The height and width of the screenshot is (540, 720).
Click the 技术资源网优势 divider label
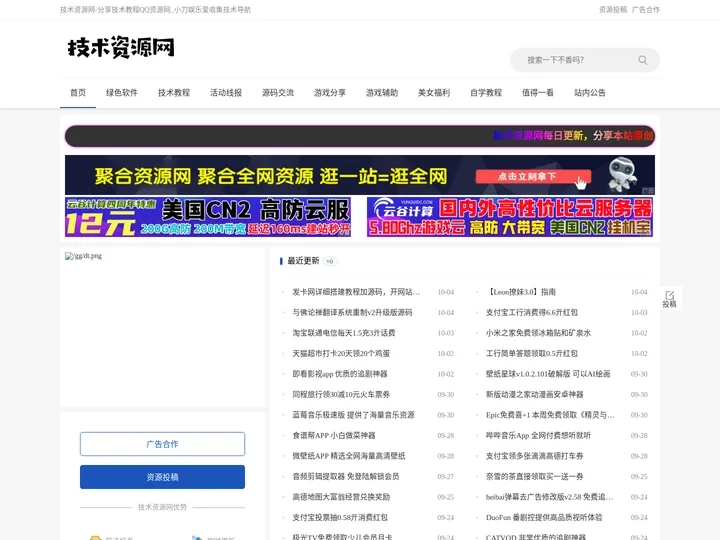[163, 507]
